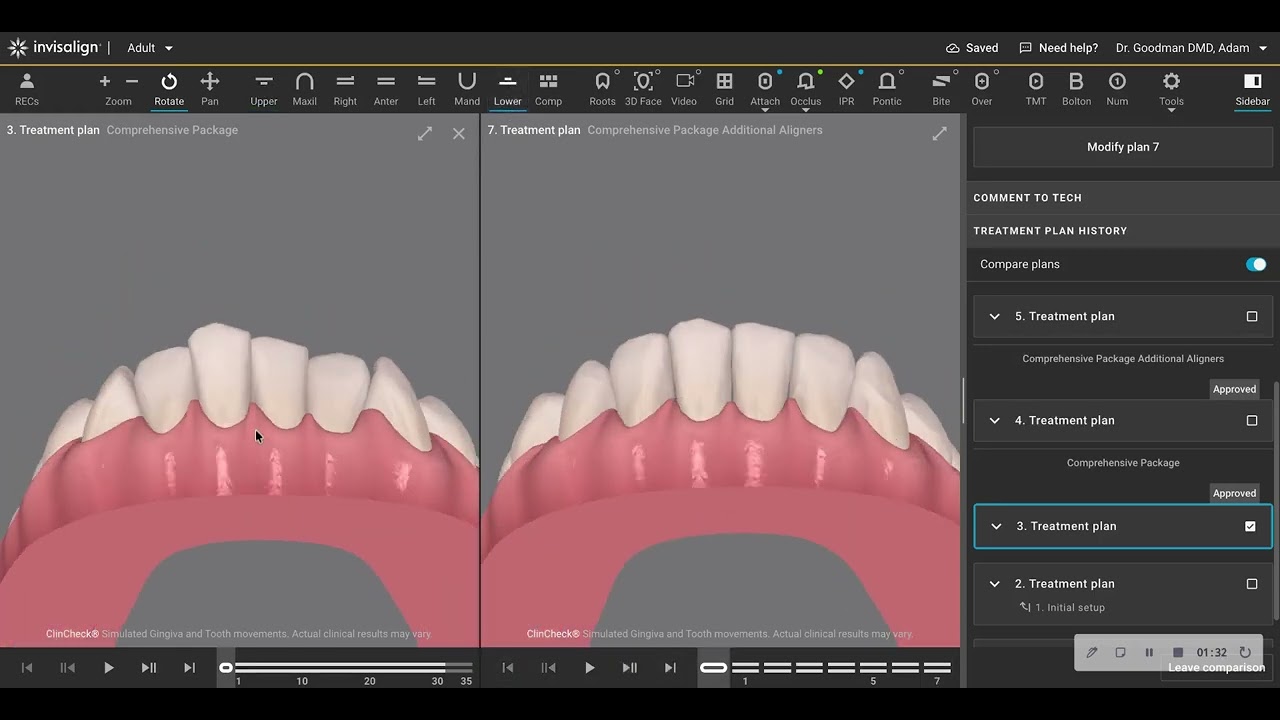Open the 3D Face view
The width and height of the screenshot is (1280, 720).
pos(643,89)
